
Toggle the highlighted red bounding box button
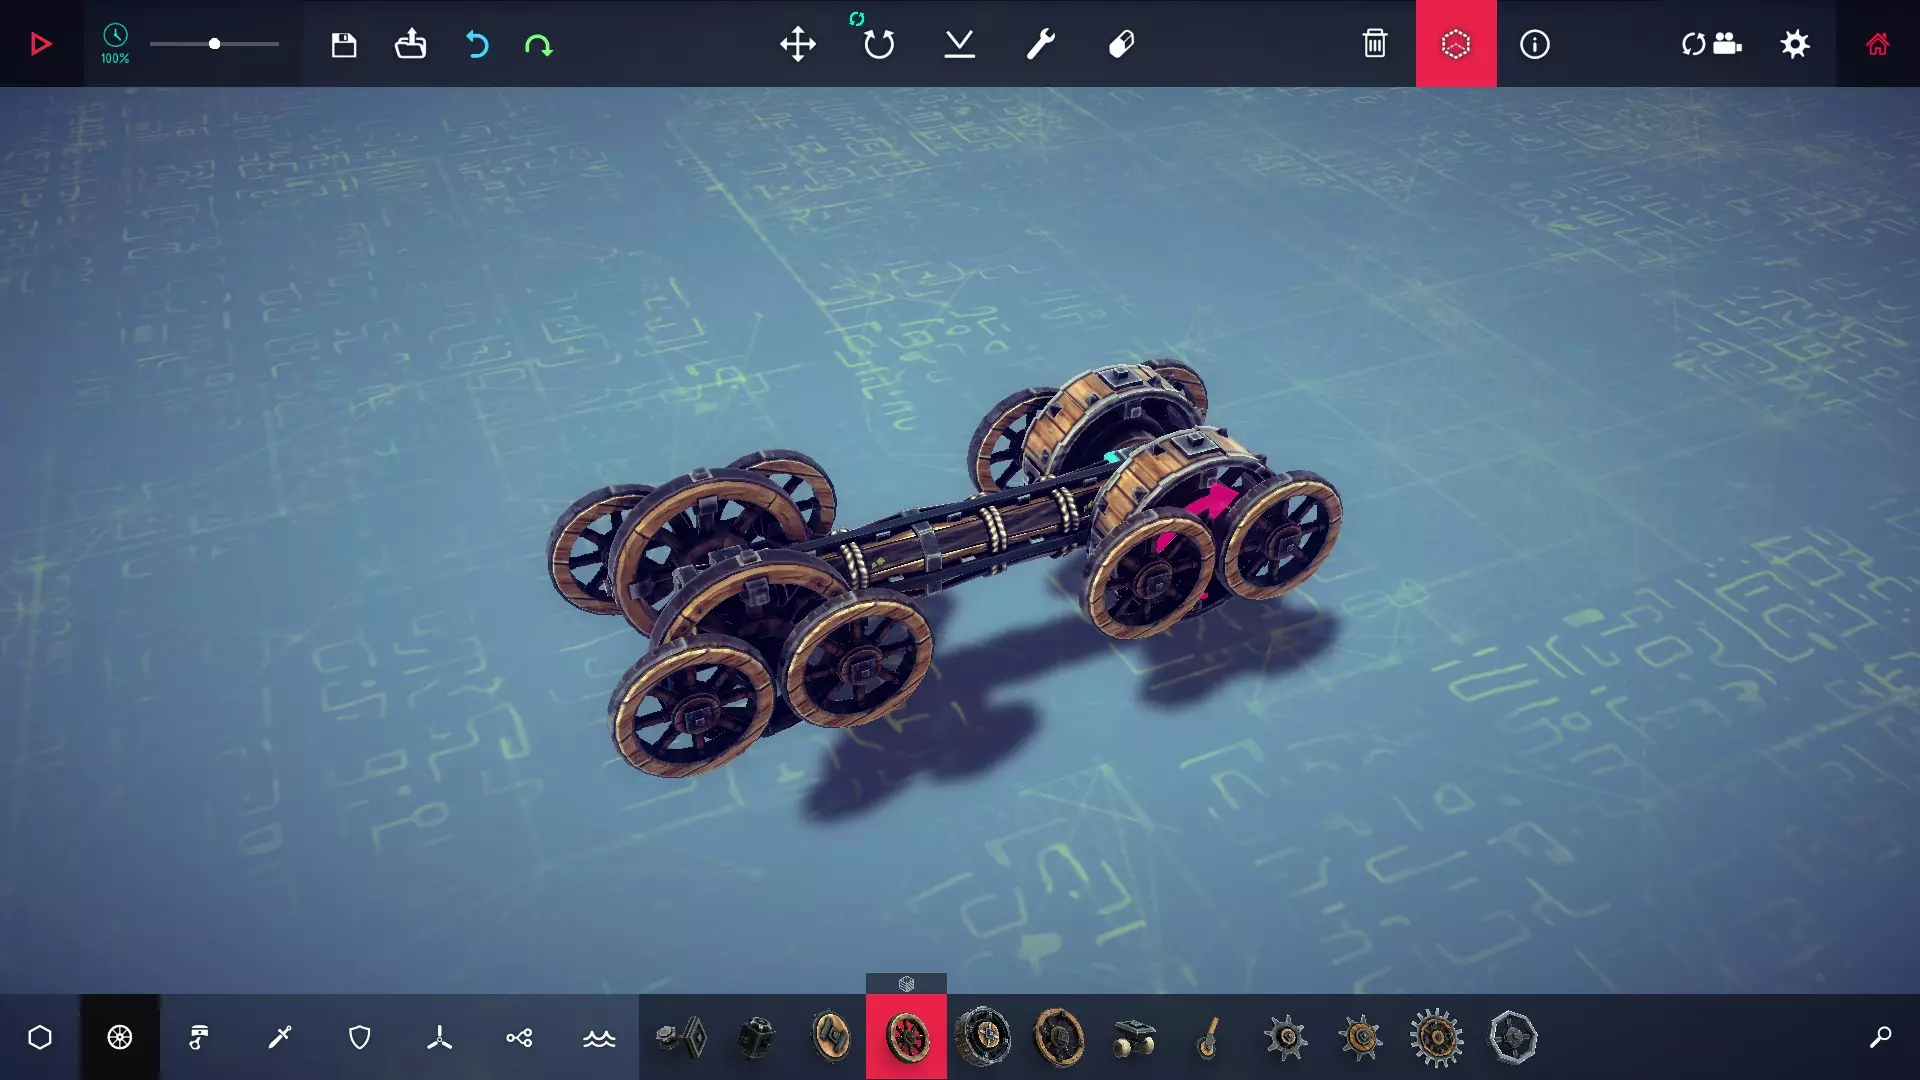(1455, 44)
